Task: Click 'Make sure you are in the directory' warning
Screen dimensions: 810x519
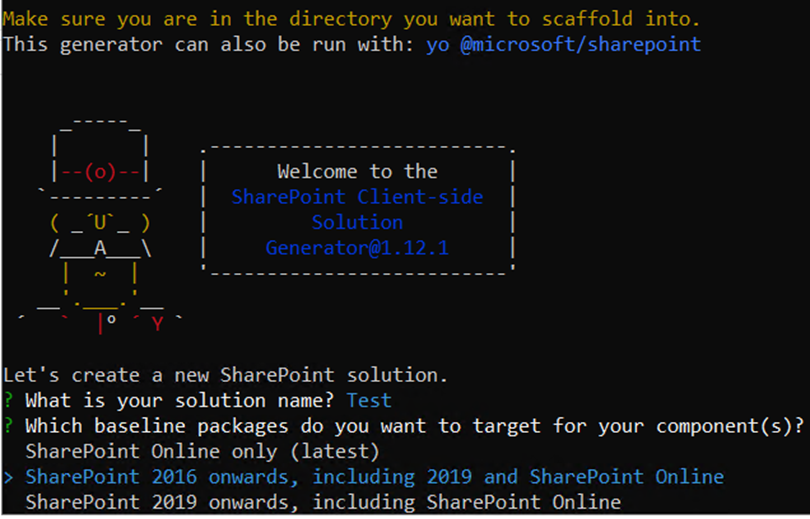Action: coord(351,19)
